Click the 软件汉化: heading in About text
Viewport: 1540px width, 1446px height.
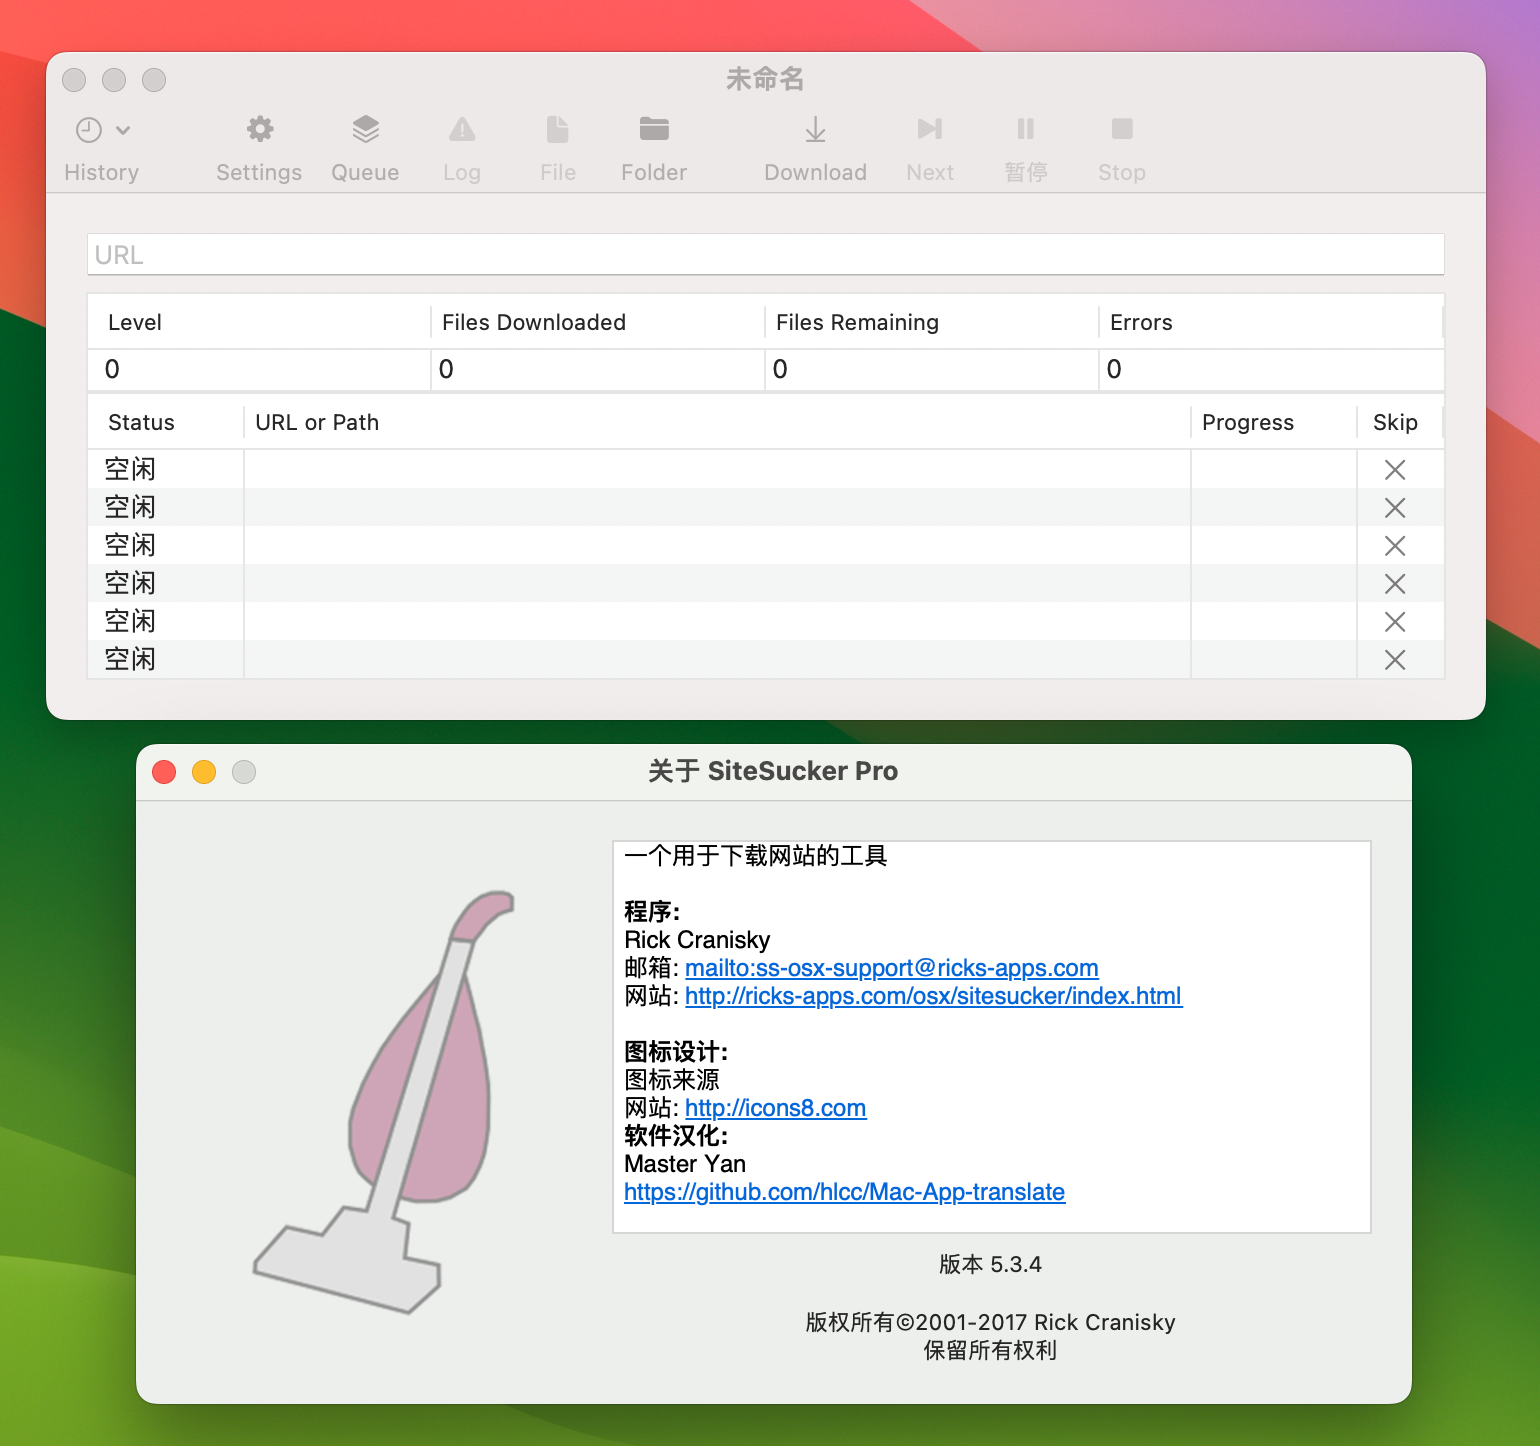(676, 1136)
